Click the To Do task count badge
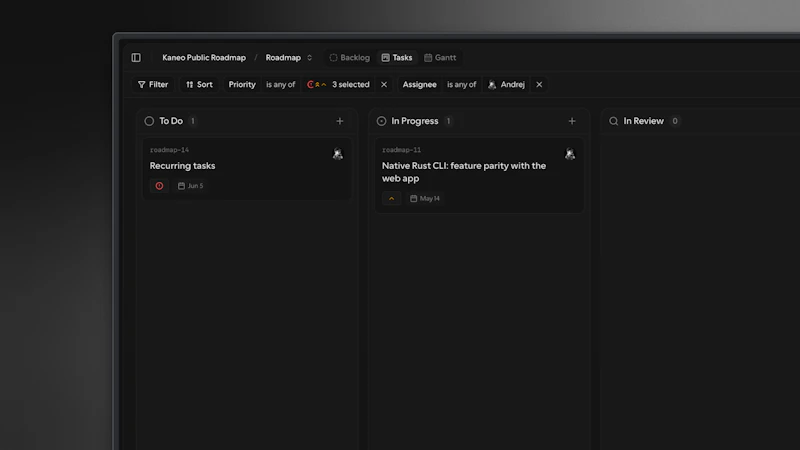The width and height of the screenshot is (800, 450). coord(192,121)
